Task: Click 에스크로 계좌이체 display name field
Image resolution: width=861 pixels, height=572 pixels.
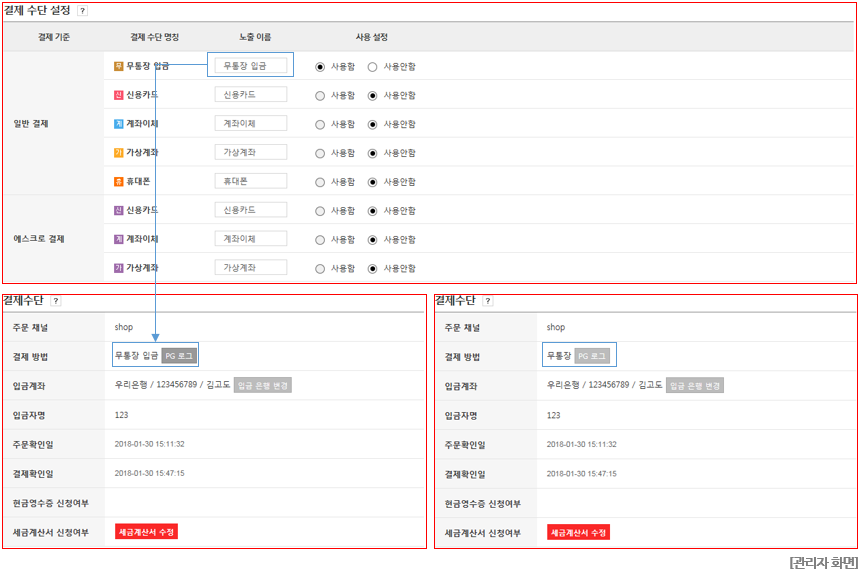Action: point(251,239)
